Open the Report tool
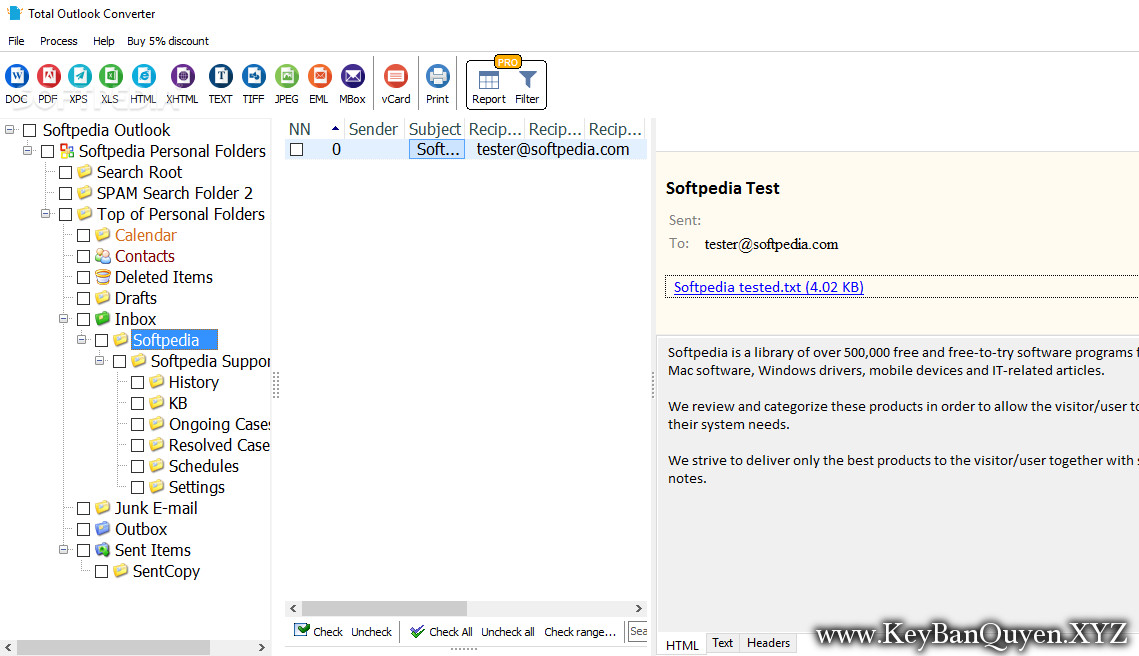 pyautogui.click(x=489, y=87)
